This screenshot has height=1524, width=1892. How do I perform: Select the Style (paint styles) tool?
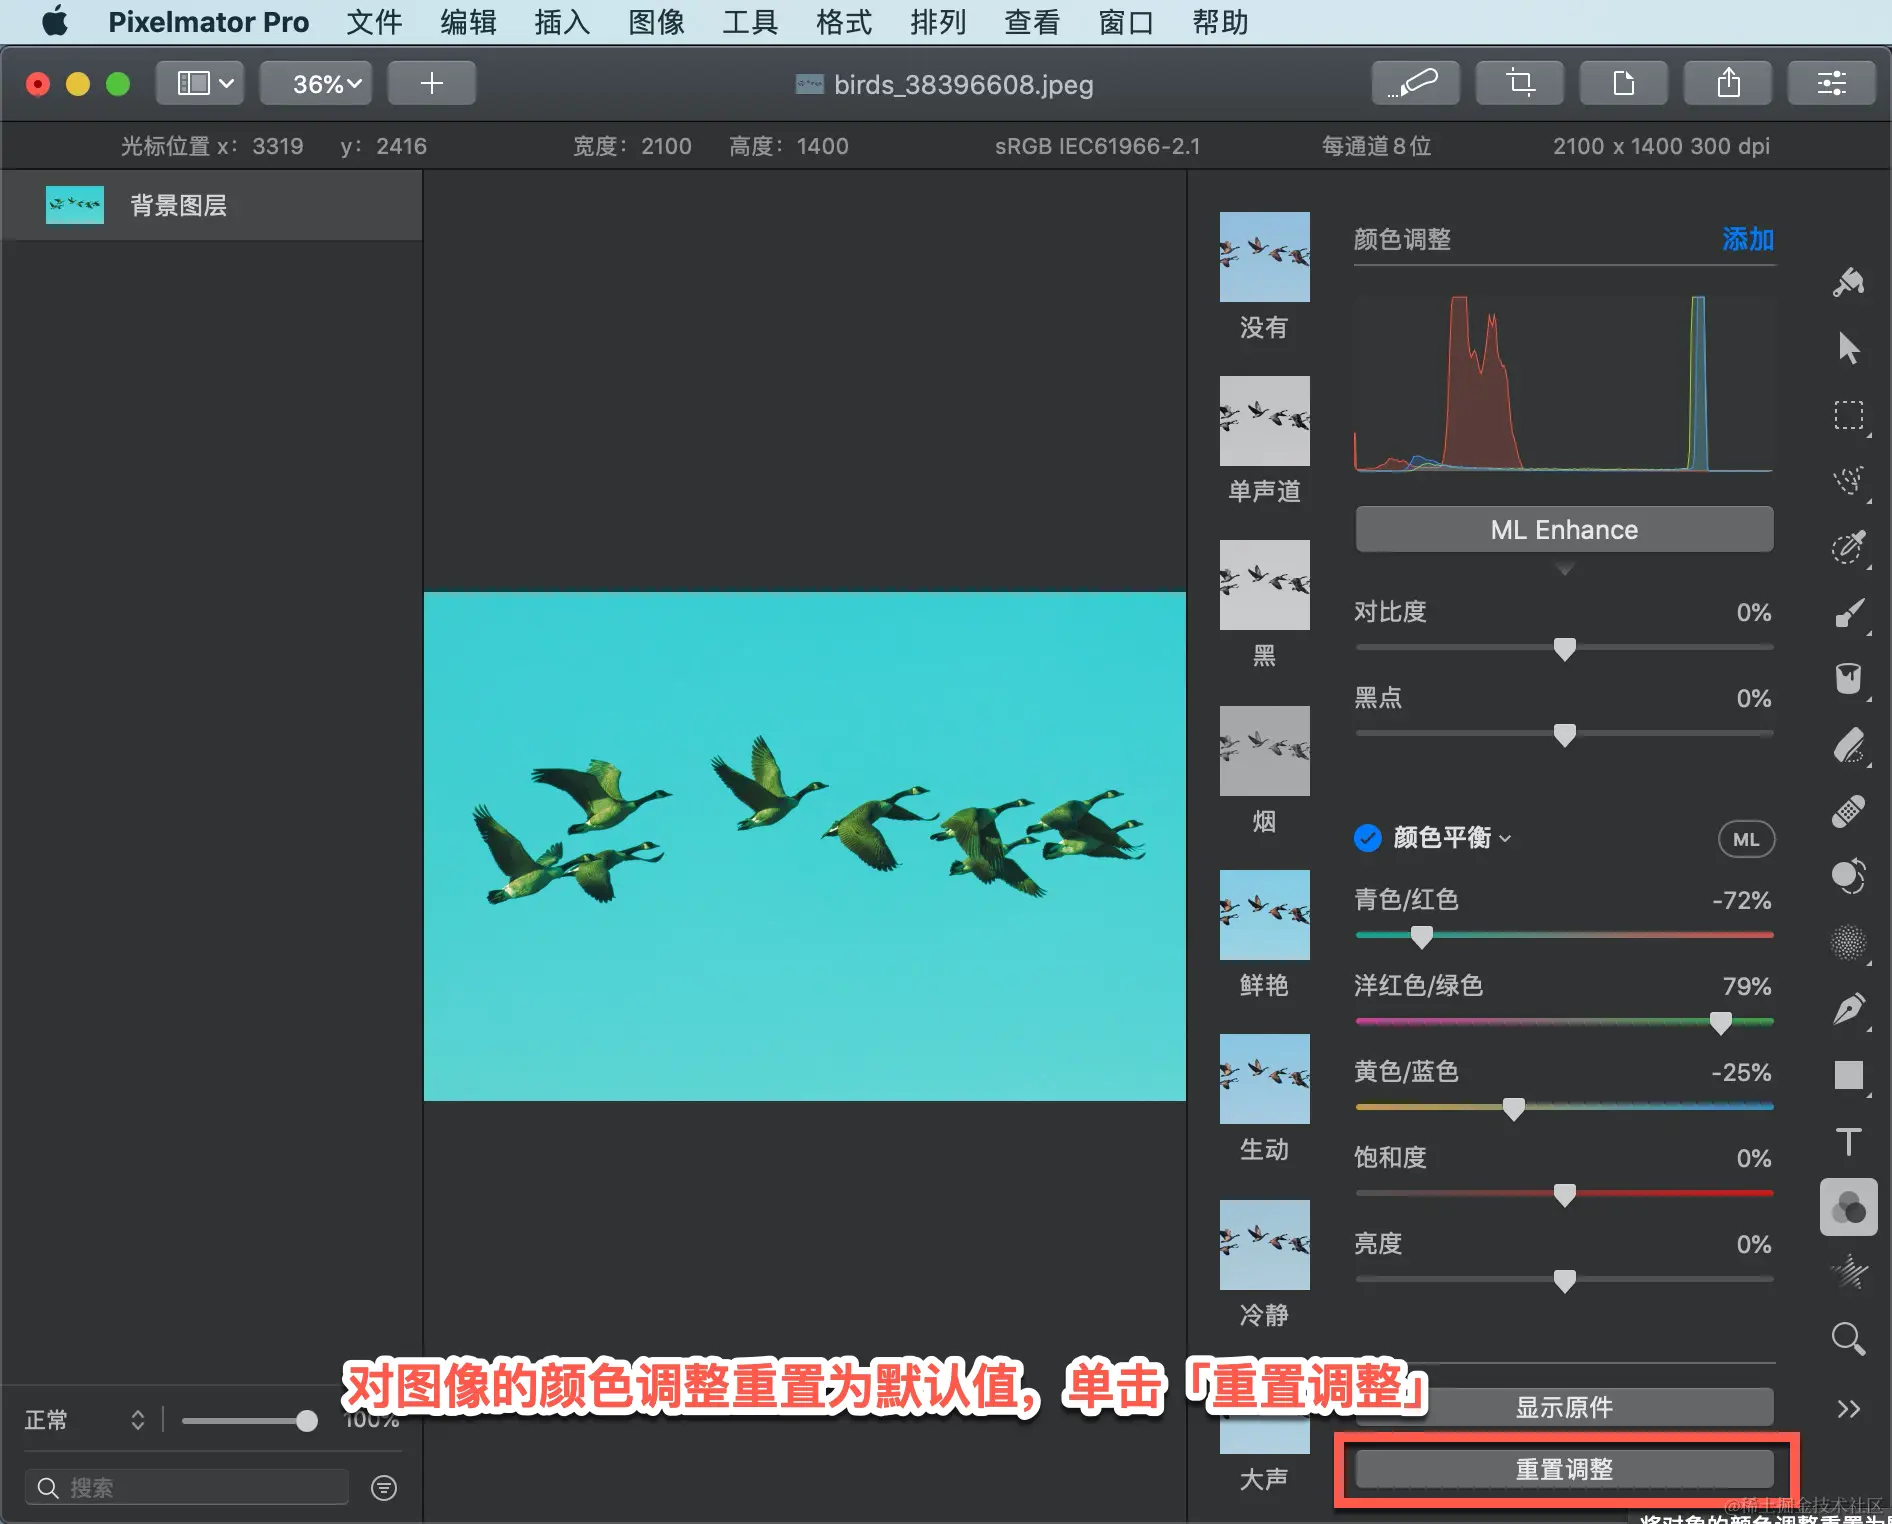click(1848, 283)
